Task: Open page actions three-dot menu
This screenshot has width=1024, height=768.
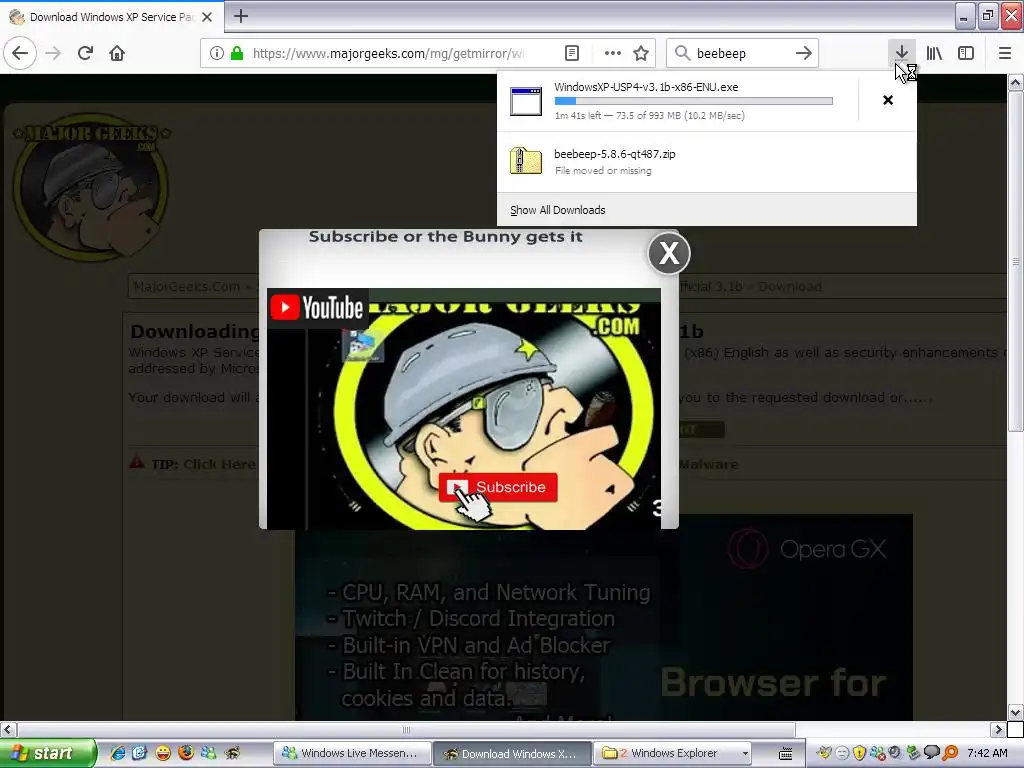Action: click(613, 53)
